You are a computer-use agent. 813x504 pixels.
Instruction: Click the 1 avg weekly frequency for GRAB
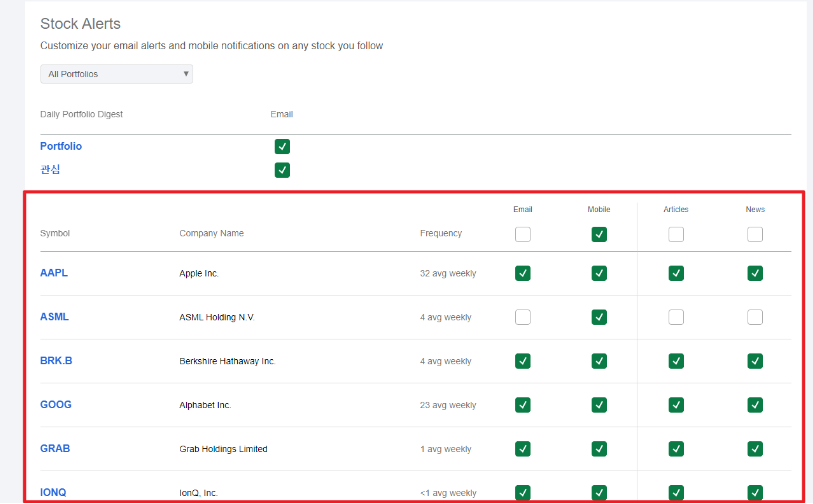[445, 449]
